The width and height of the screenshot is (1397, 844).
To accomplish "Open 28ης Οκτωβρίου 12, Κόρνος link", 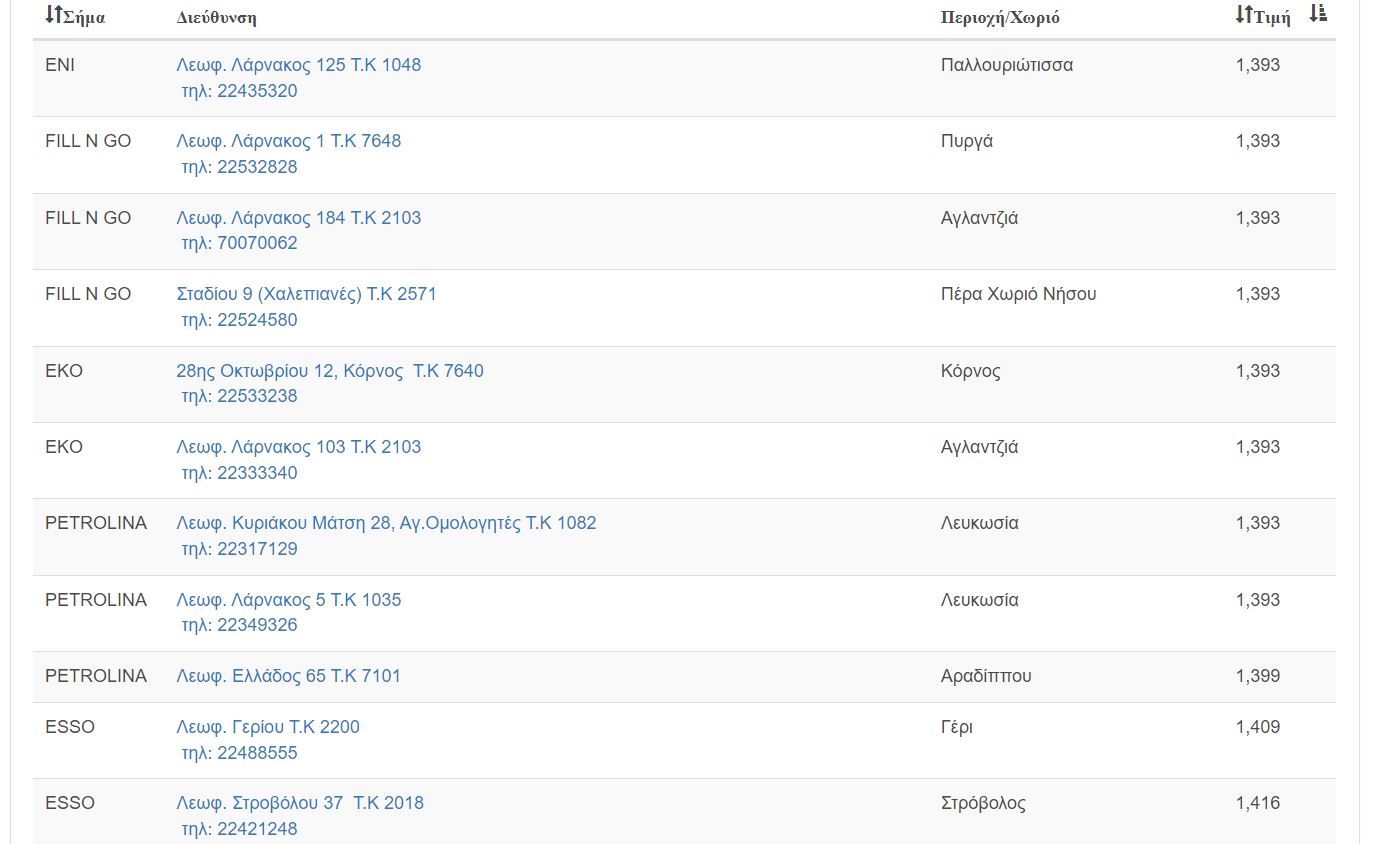I will click(329, 371).
